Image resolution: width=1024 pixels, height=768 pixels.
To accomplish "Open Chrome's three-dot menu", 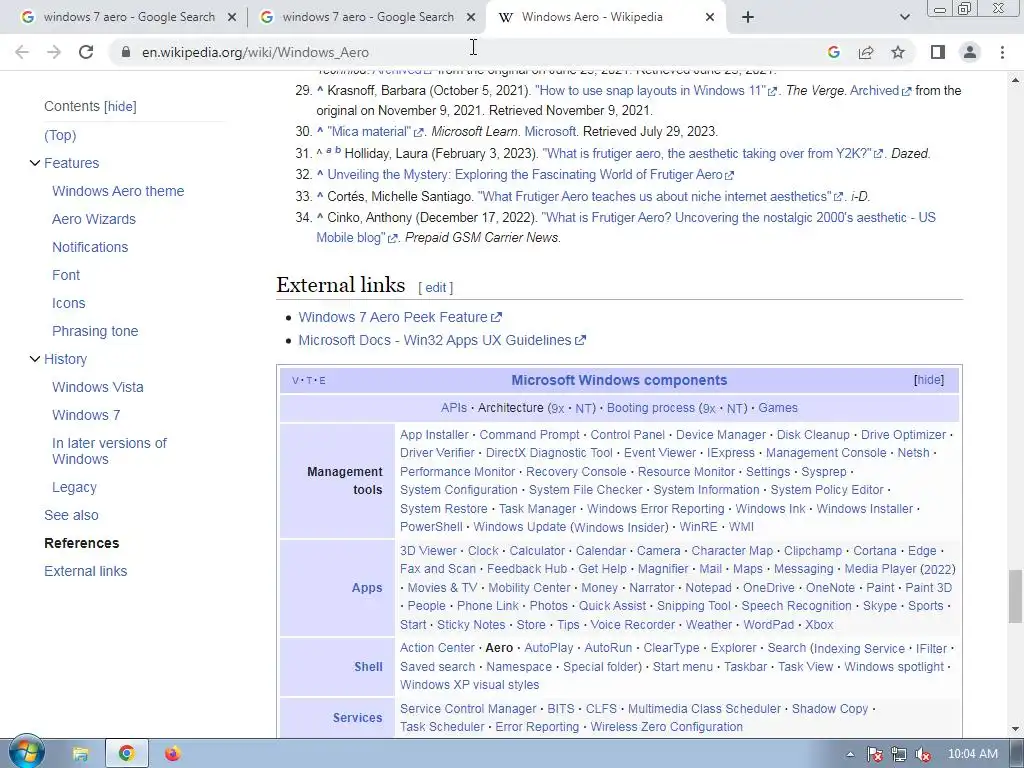I will 1002,52.
